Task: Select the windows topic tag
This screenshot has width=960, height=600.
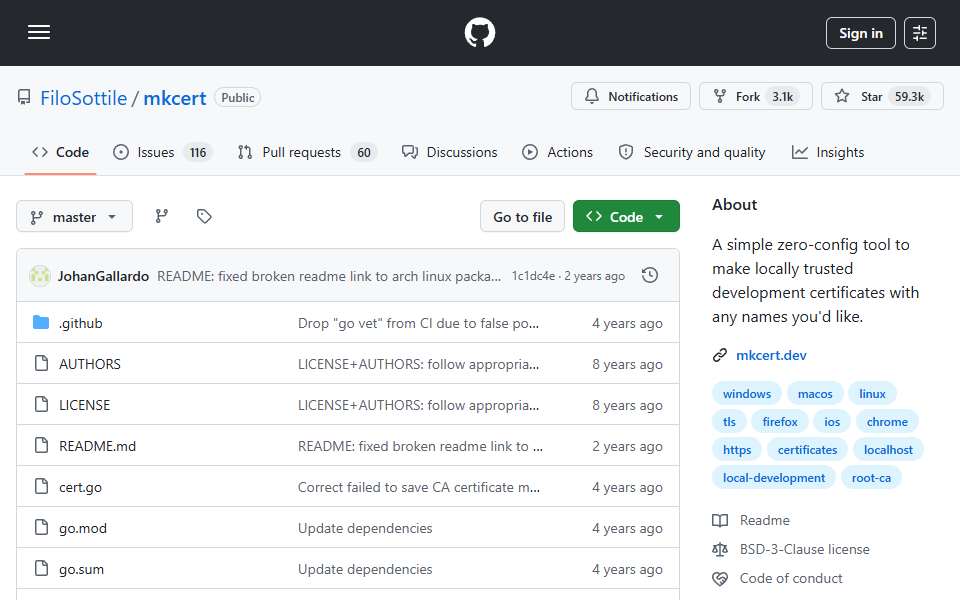Action: (746, 394)
